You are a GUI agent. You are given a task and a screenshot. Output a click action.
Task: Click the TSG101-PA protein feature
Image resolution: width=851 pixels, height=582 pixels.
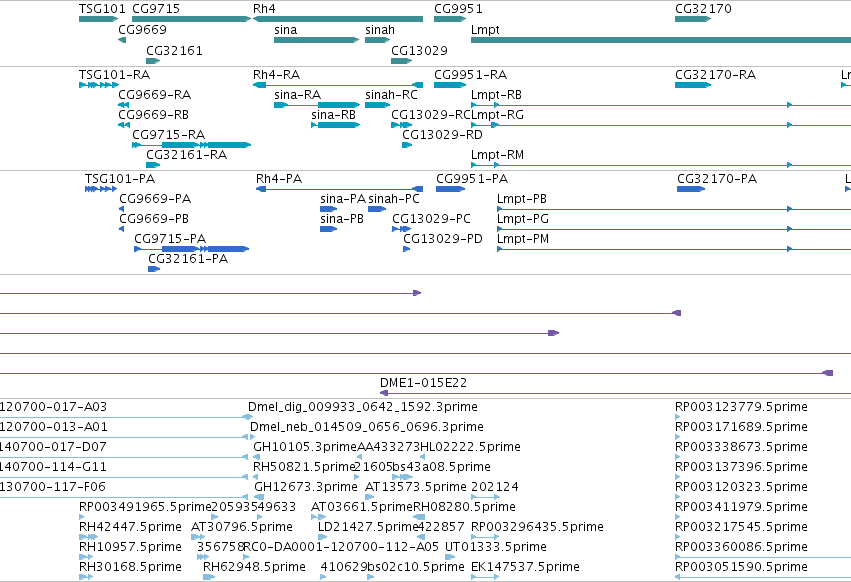tap(101, 189)
